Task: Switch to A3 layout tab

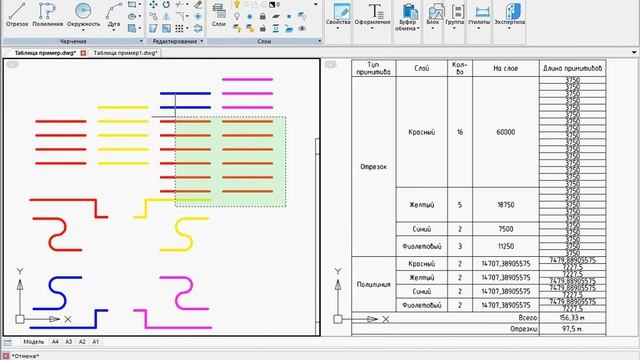Action: pyautogui.click(x=69, y=342)
